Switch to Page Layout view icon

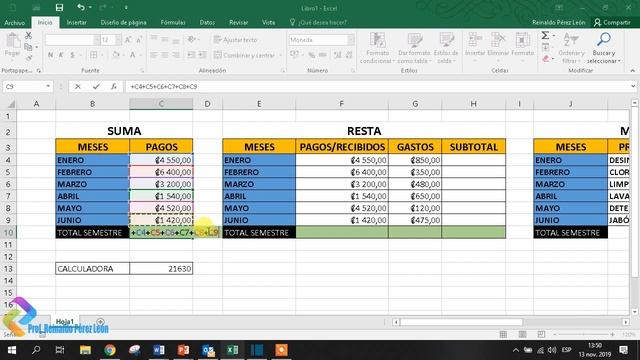coord(522,334)
